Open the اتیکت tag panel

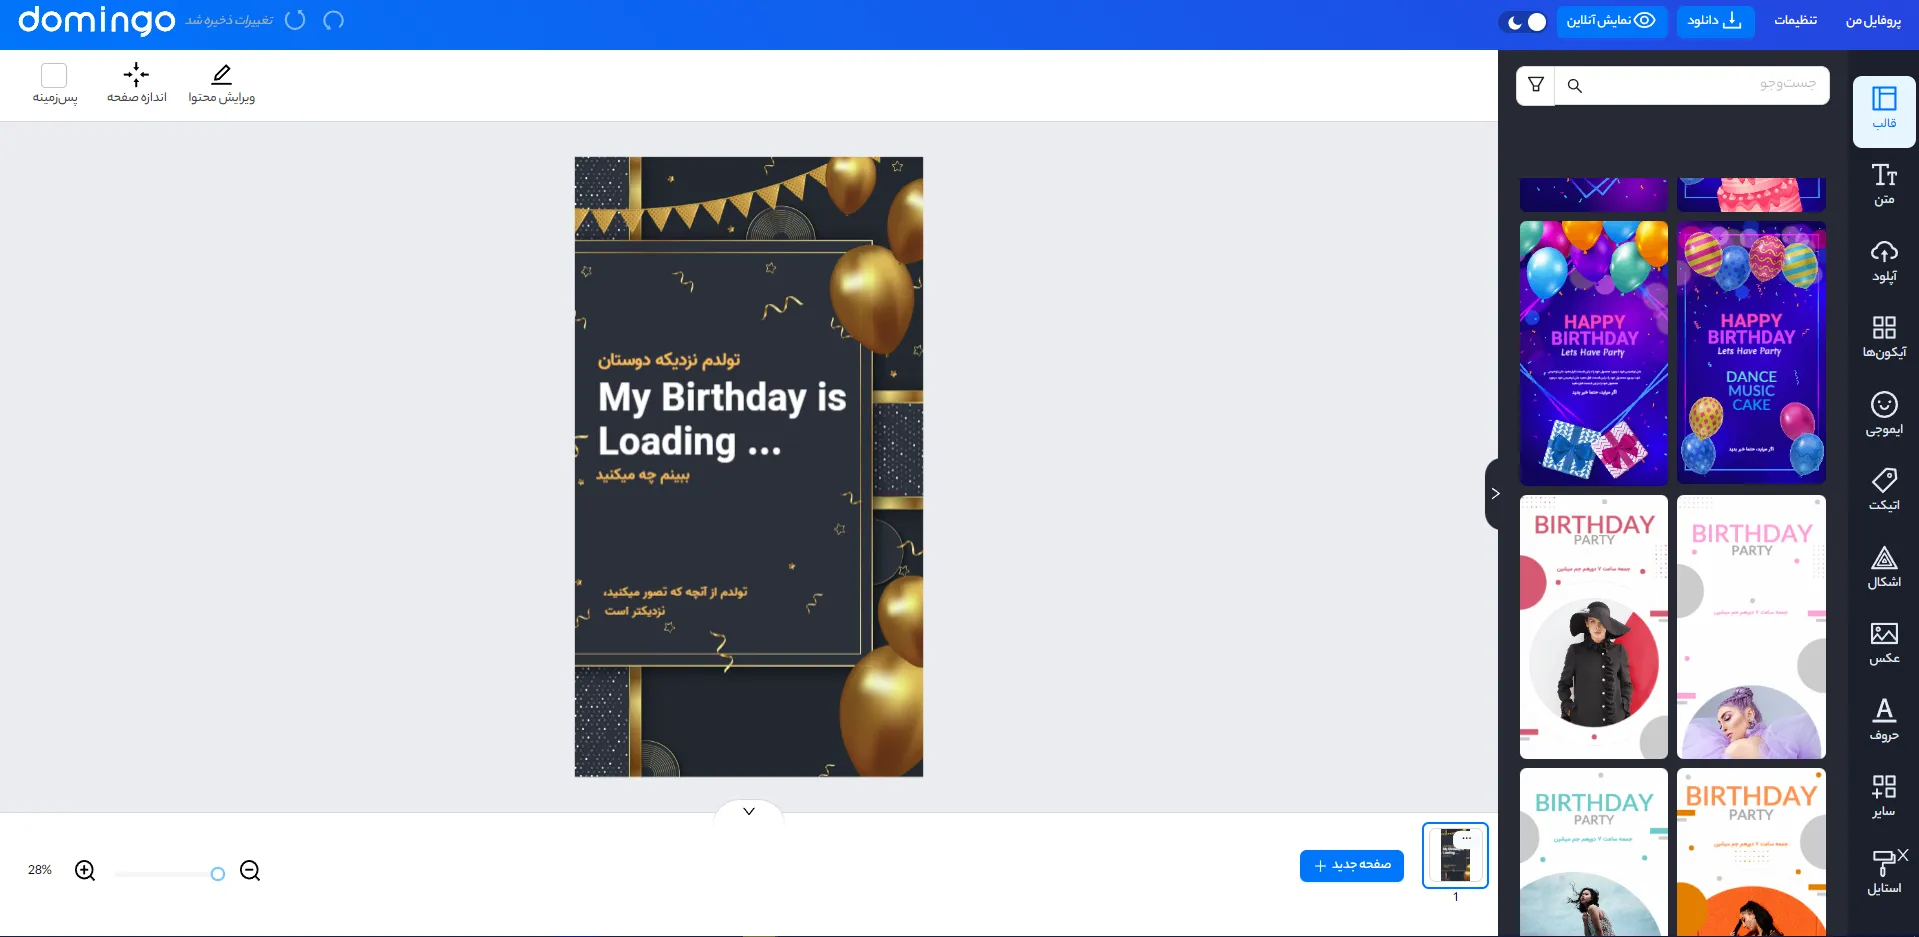(1884, 491)
